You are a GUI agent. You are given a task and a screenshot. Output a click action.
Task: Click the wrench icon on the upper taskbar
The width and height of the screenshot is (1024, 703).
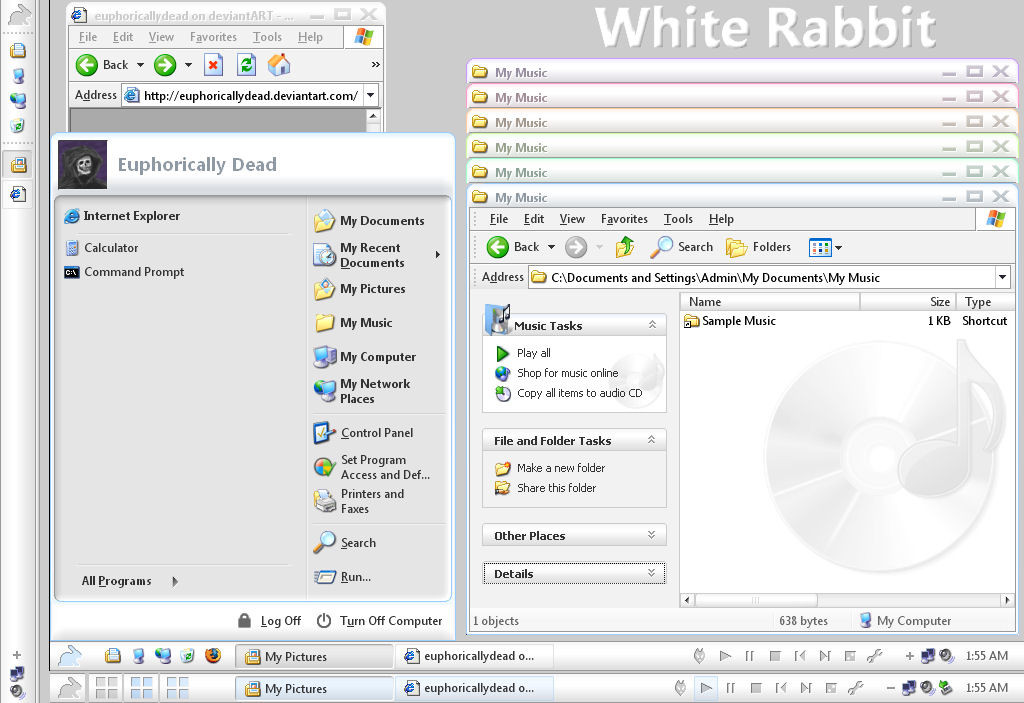tap(874, 656)
